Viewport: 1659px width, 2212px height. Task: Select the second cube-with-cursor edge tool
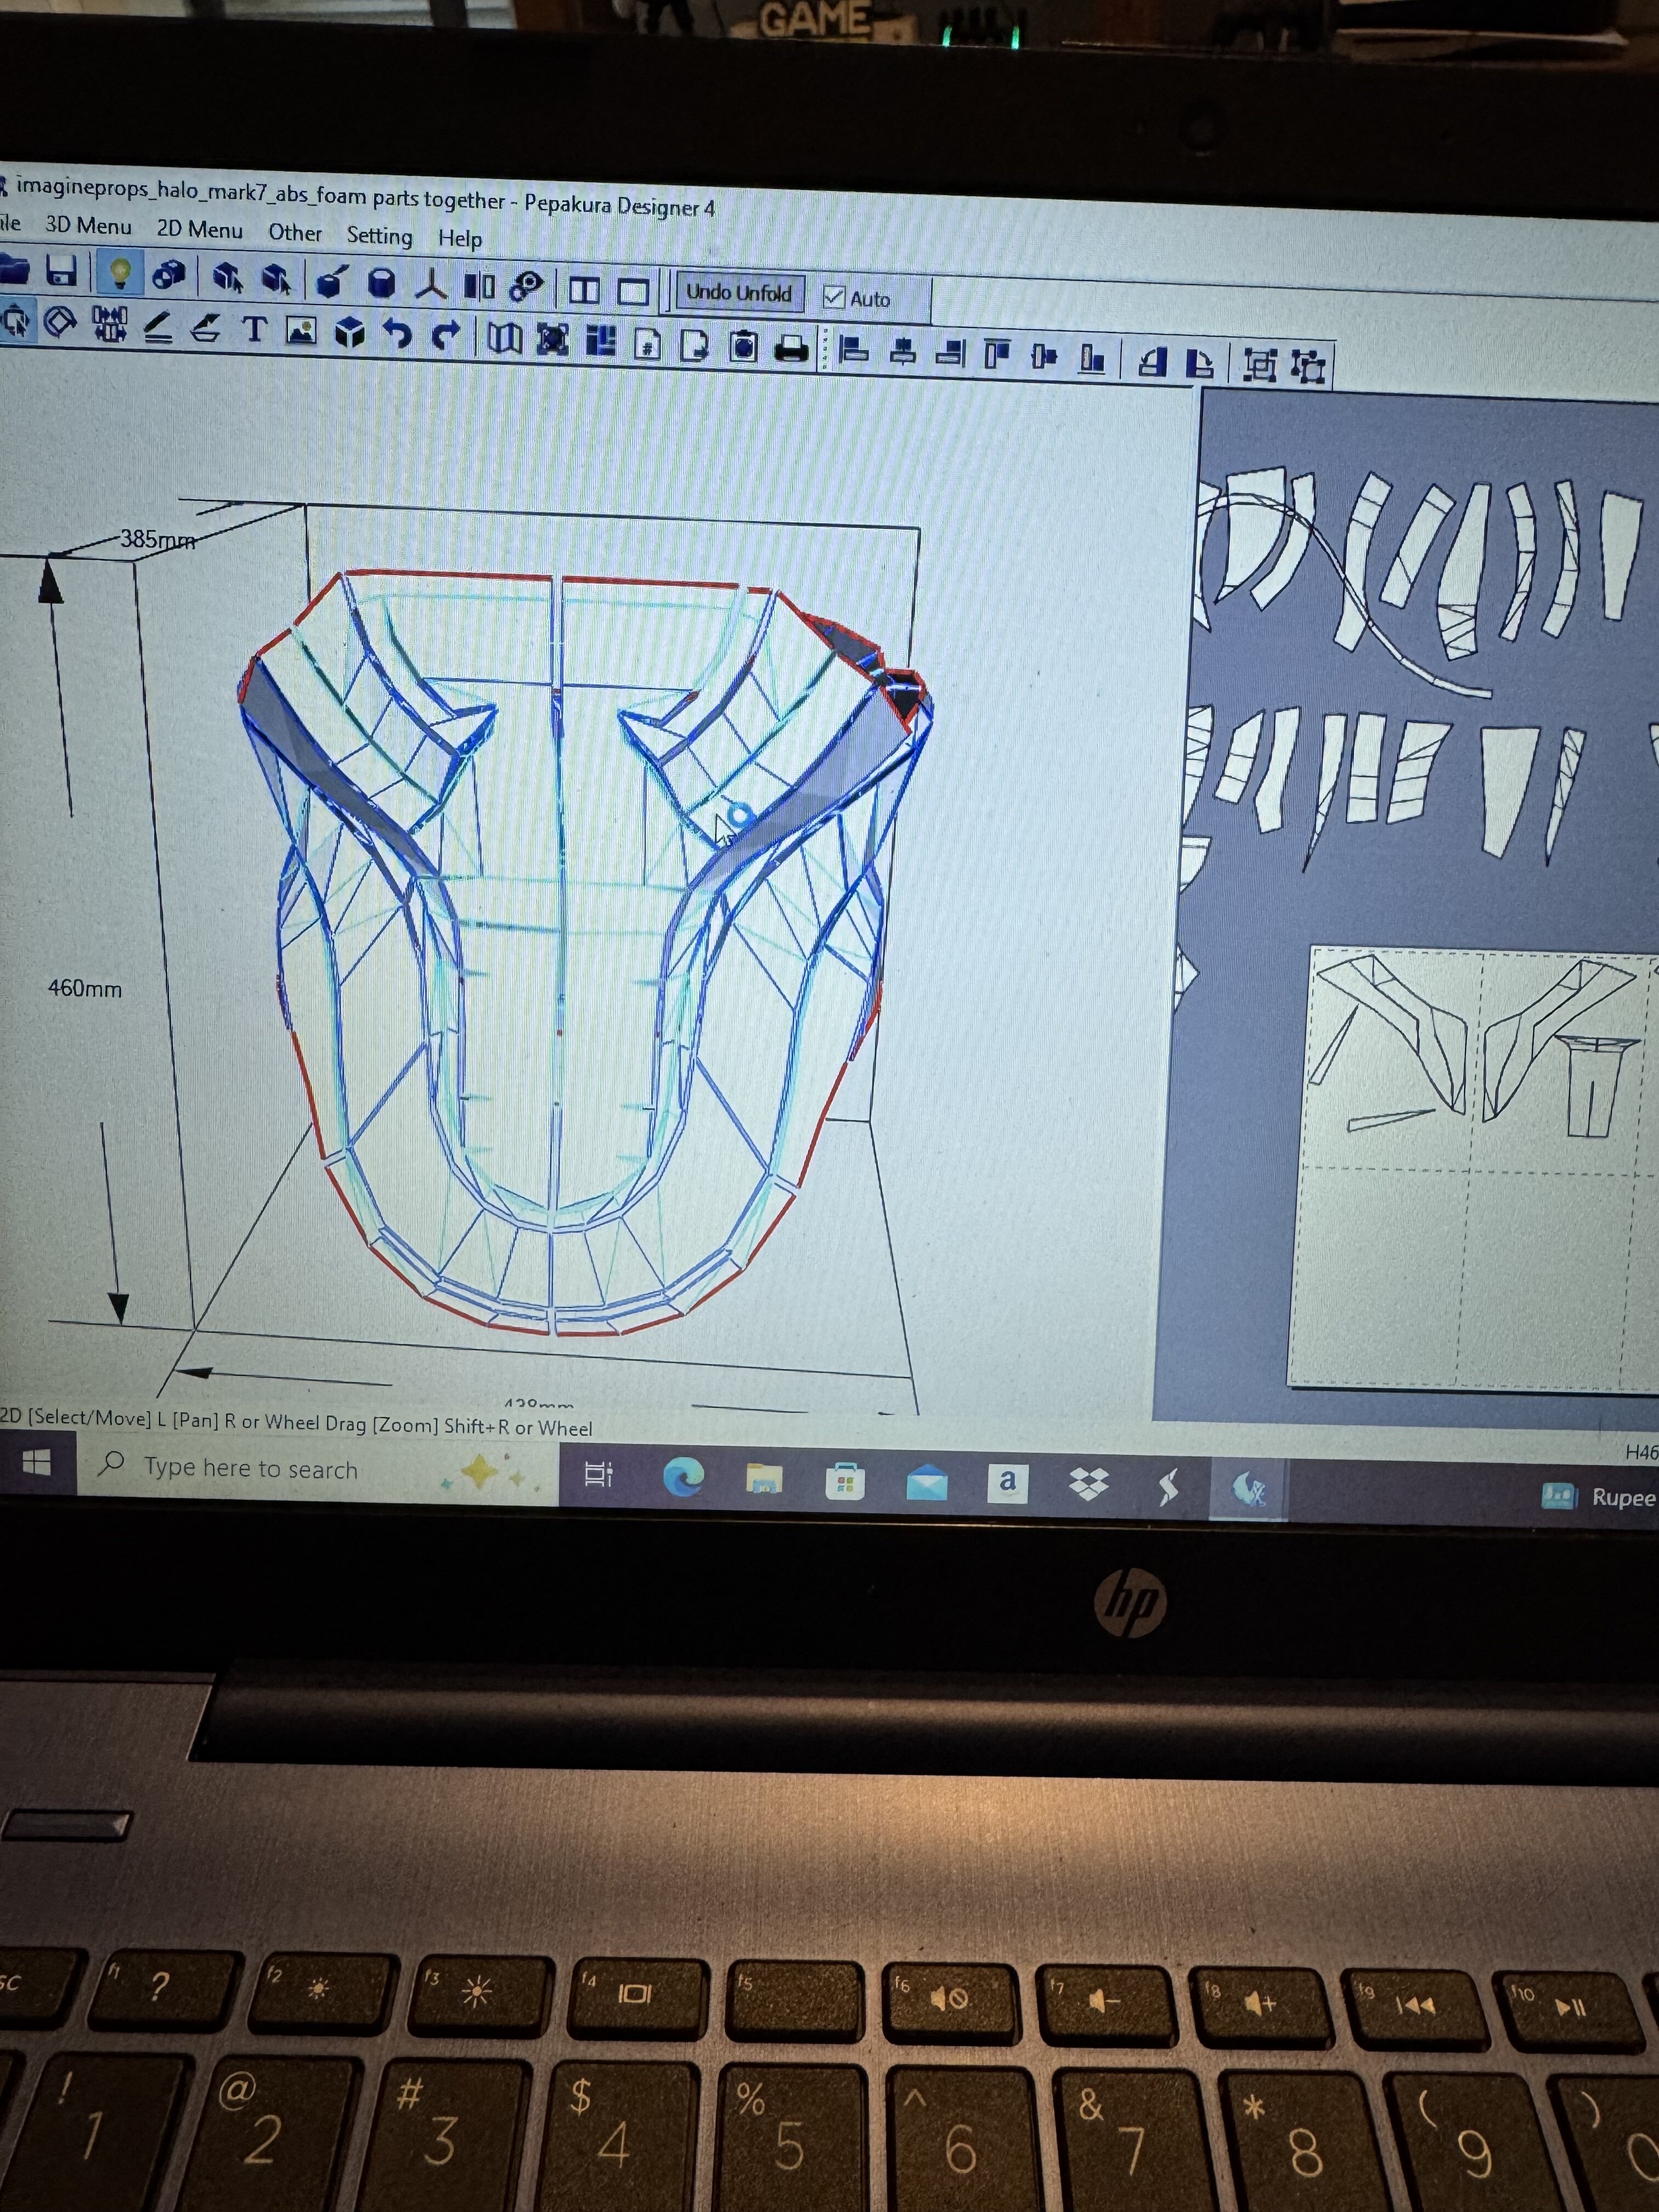(x=276, y=279)
